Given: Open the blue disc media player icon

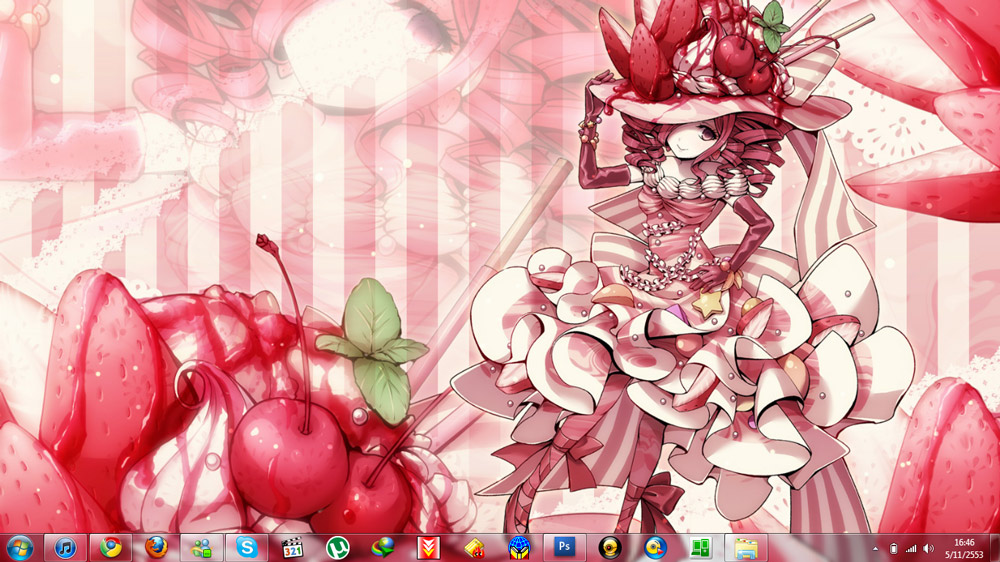Looking at the screenshot, I should (x=655, y=548).
